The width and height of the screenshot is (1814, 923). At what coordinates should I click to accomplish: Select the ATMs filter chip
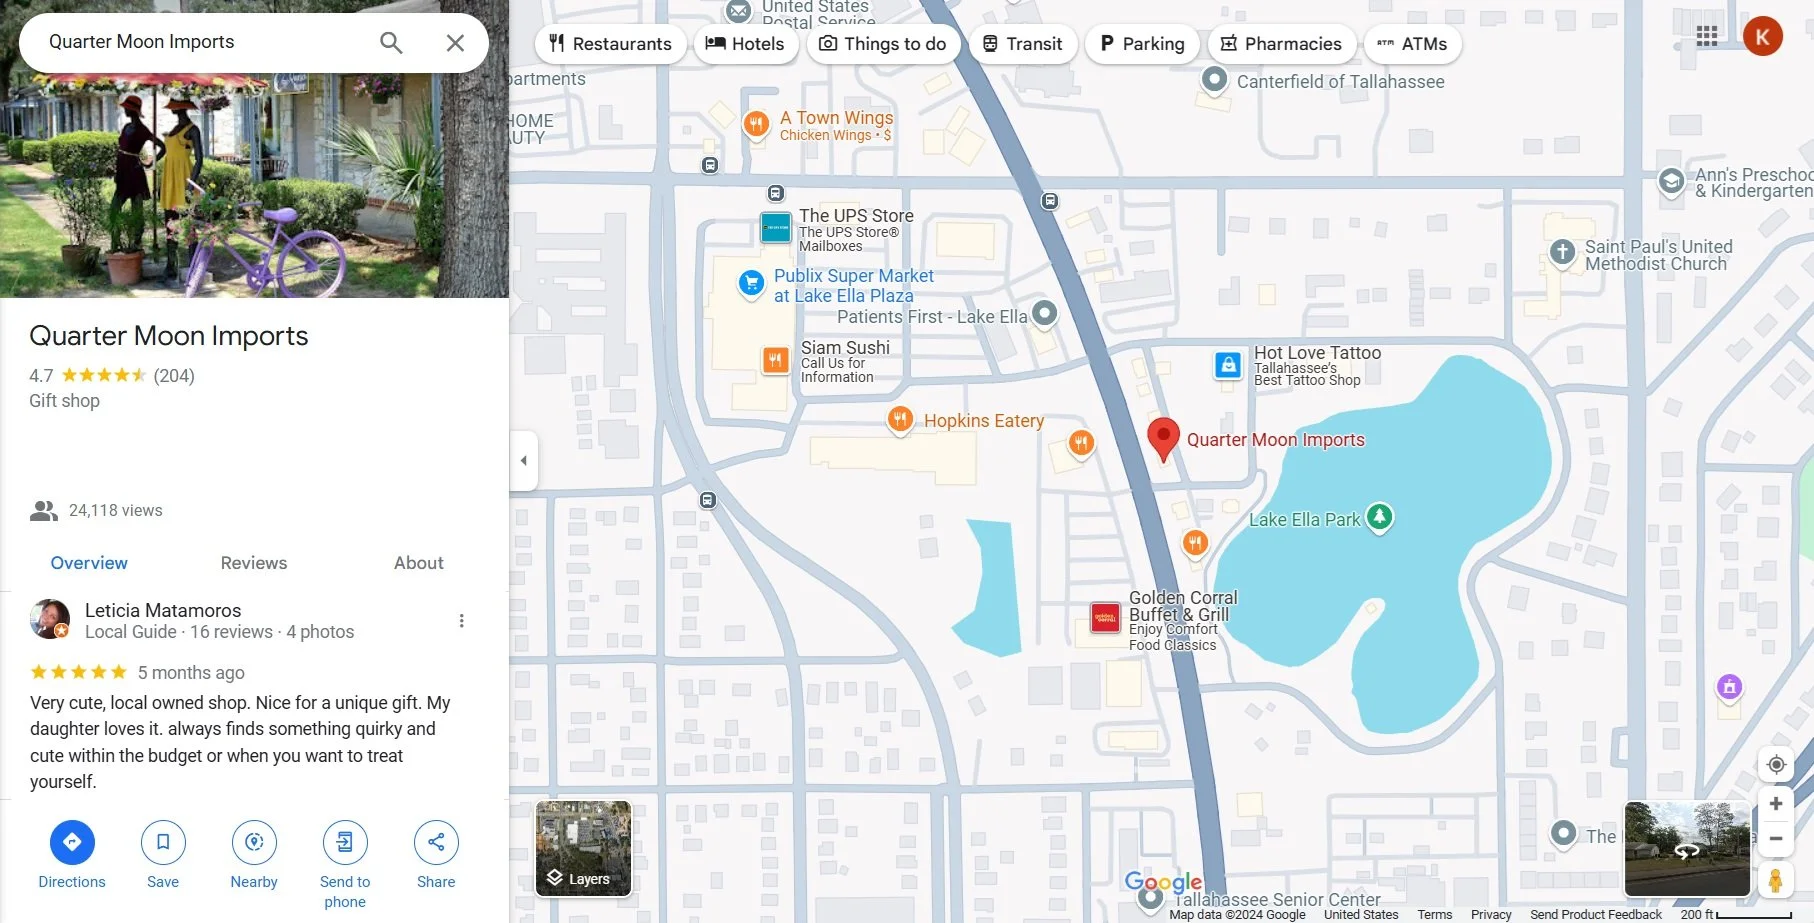(x=1412, y=44)
